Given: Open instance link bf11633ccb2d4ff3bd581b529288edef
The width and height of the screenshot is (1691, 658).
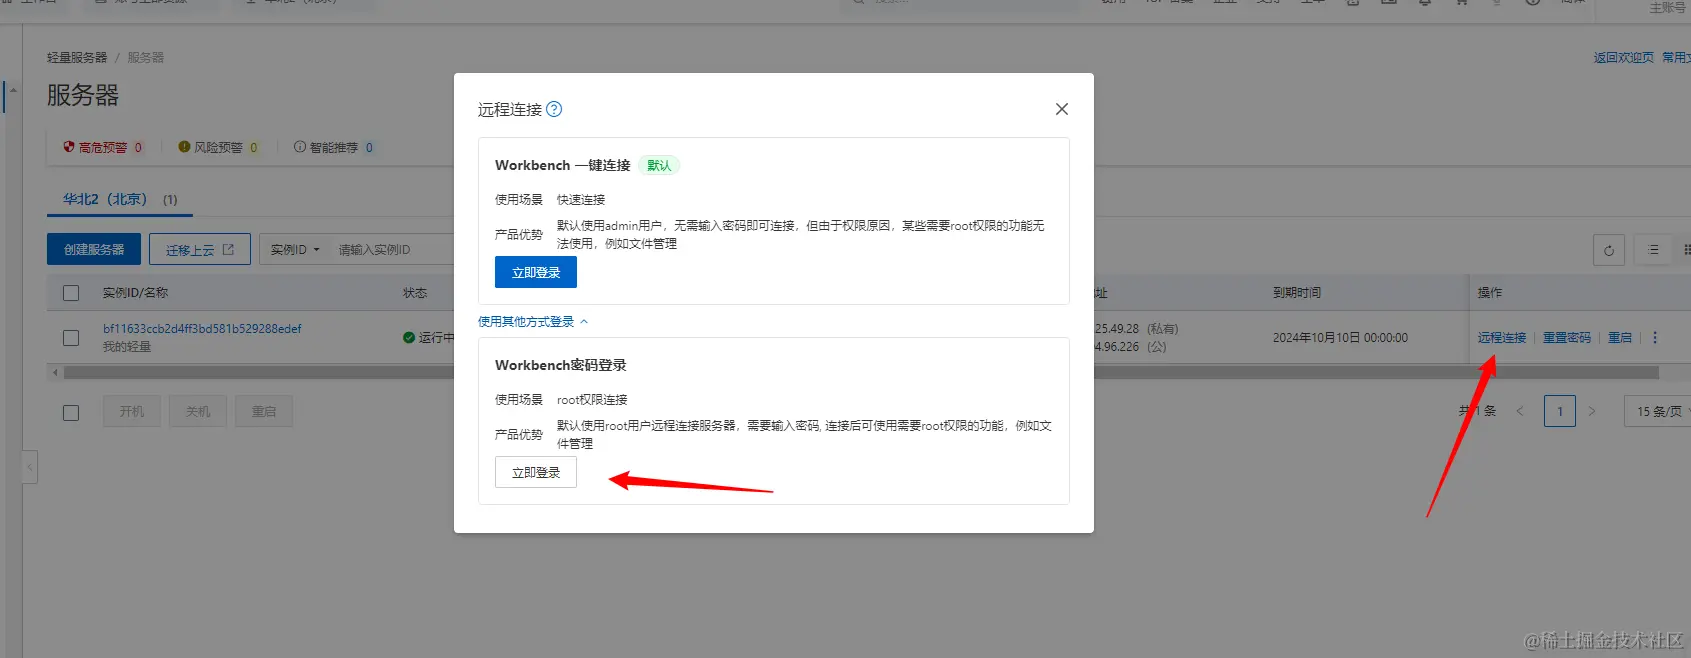Looking at the screenshot, I should point(202,329).
